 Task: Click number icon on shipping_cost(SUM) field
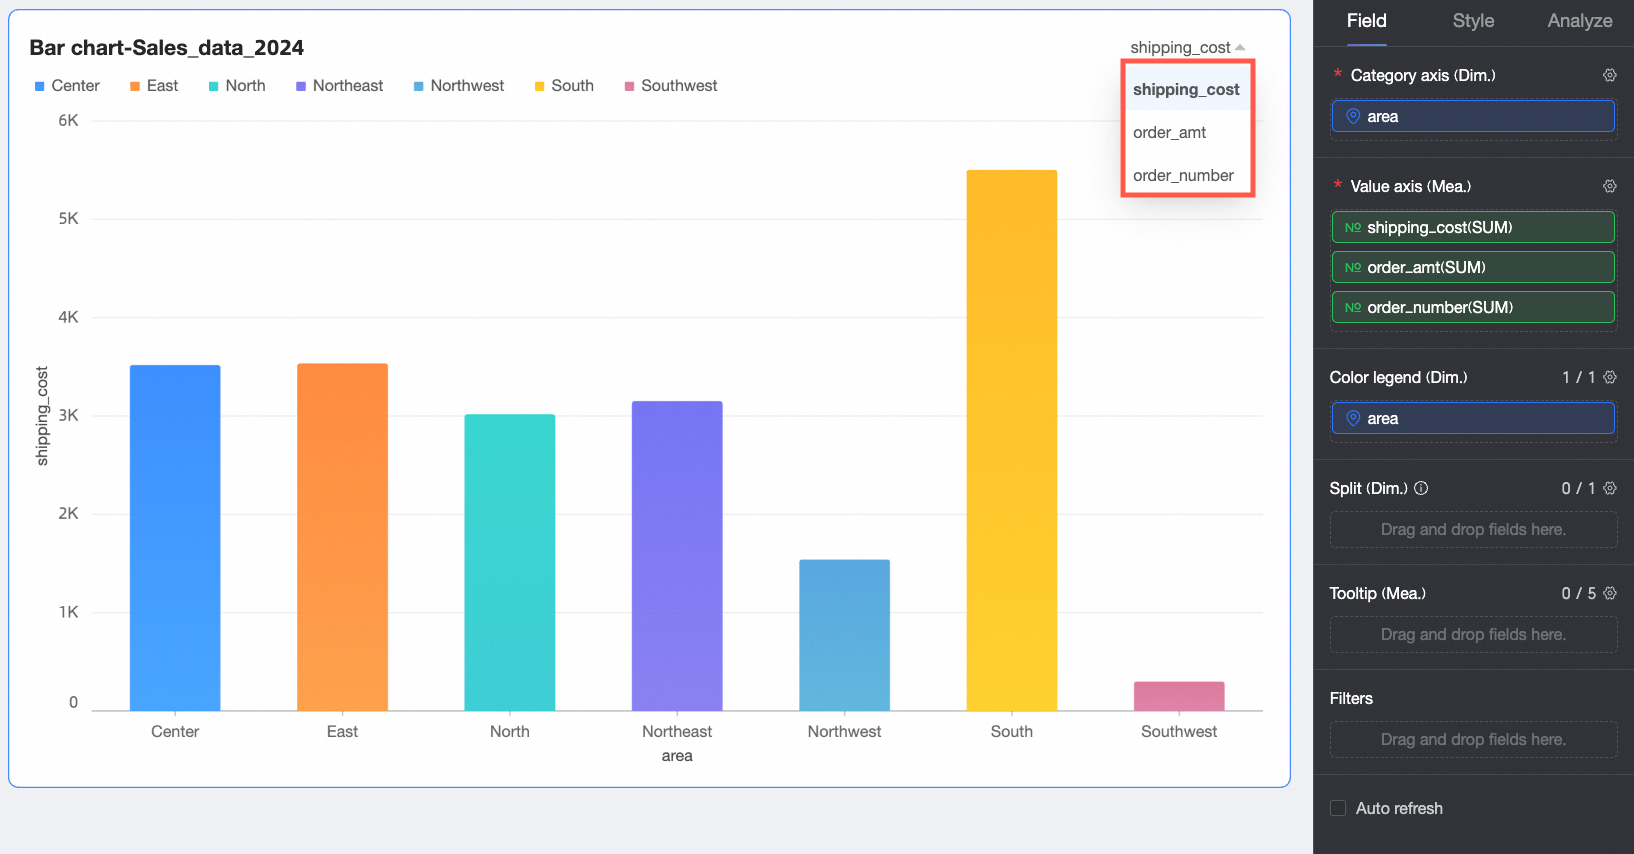(1352, 227)
